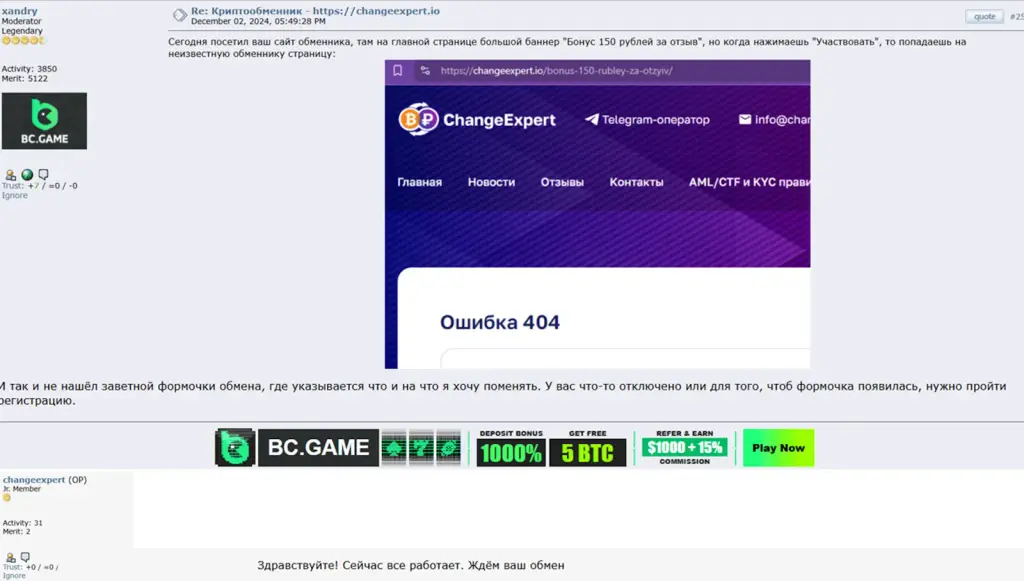Quote xandry's post
1024x581 pixels.
[984, 16]
